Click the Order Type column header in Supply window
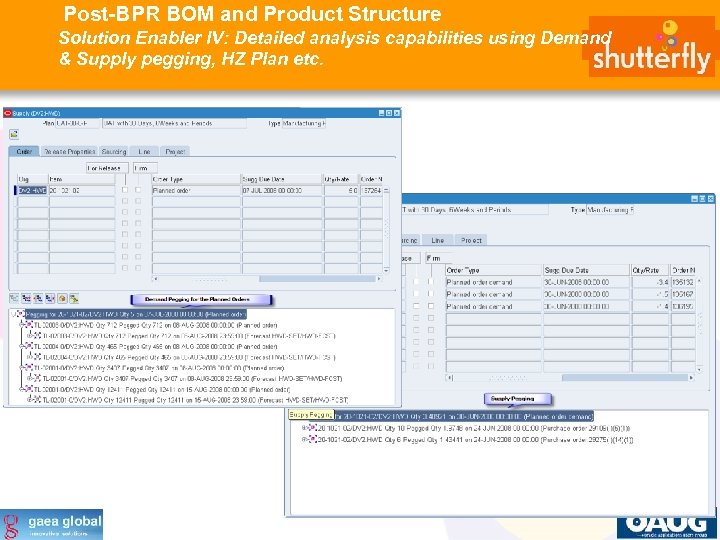Image resolution: width=720 pixels, height=540 pixels. click(196, 179)
